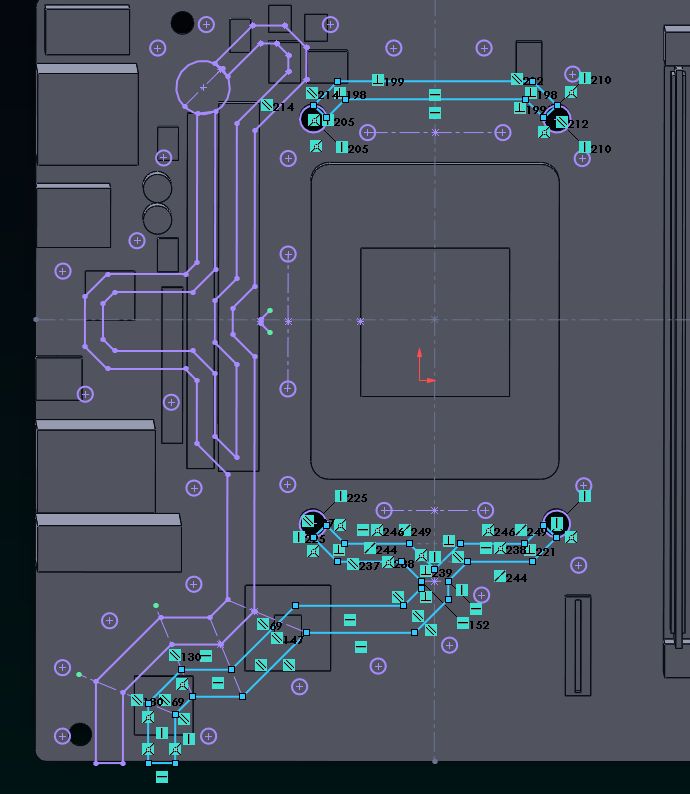Screen dimensions: 690x794
Task: Select plus circle at left end of upper dashed line
Action: coord(368,133)
